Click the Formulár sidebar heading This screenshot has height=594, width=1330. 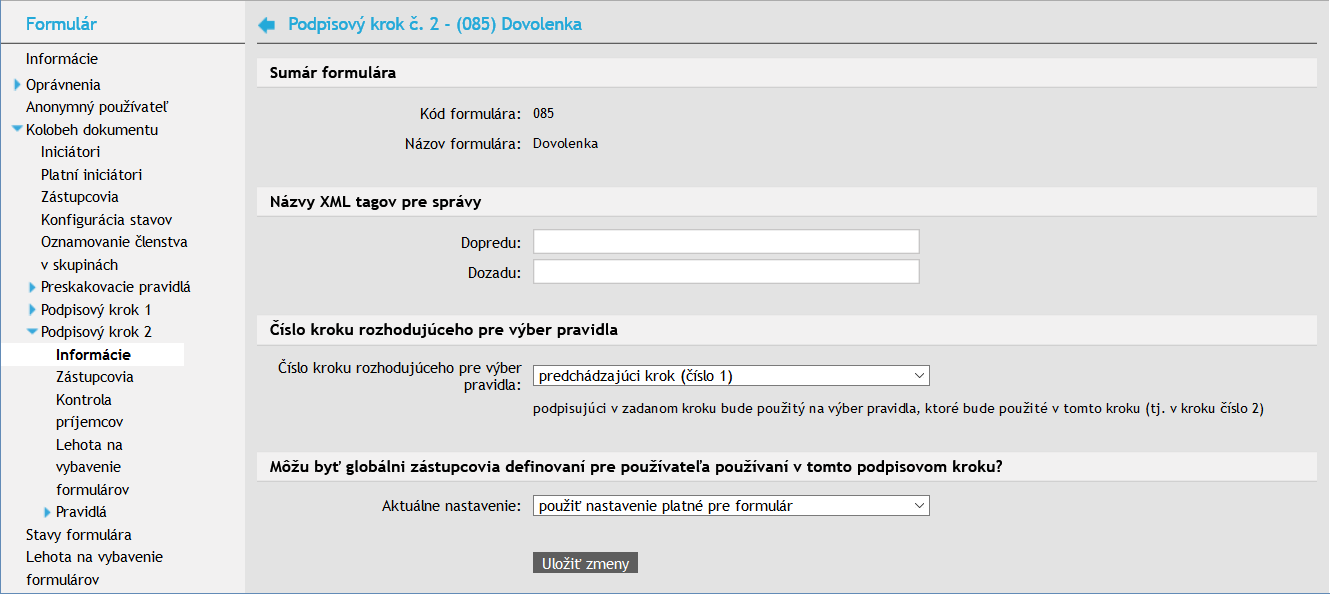(61, 24)
